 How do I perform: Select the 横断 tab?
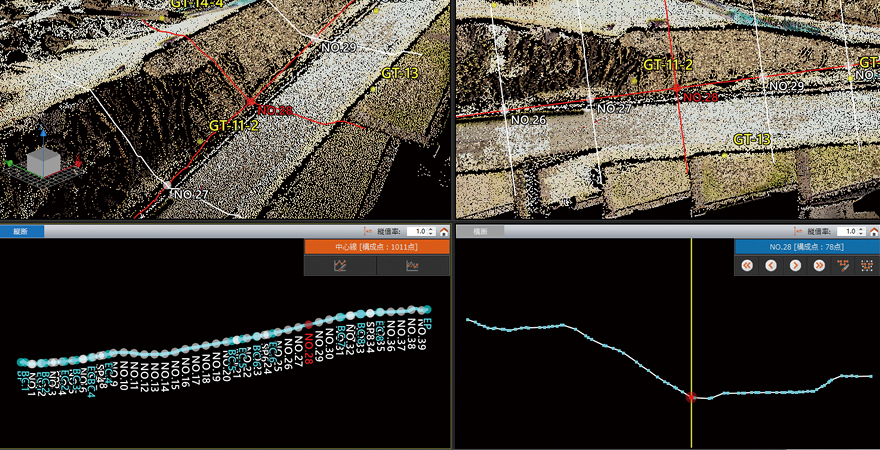tap(480, 231)
